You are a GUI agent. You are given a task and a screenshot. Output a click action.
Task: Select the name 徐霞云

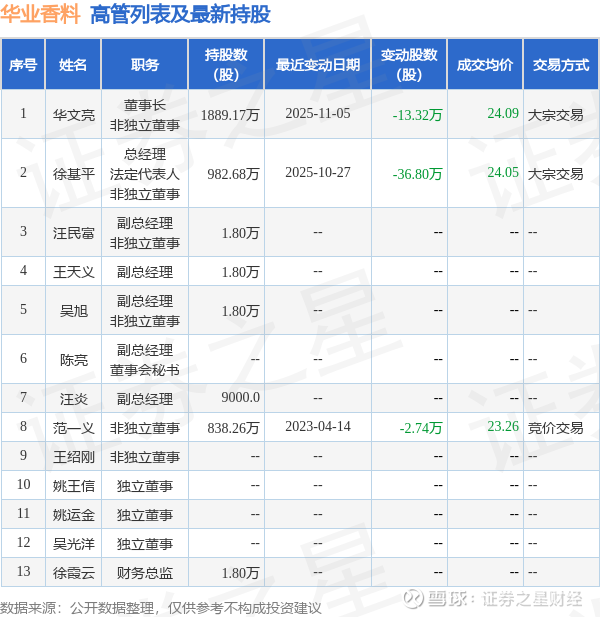coord(74,573)
